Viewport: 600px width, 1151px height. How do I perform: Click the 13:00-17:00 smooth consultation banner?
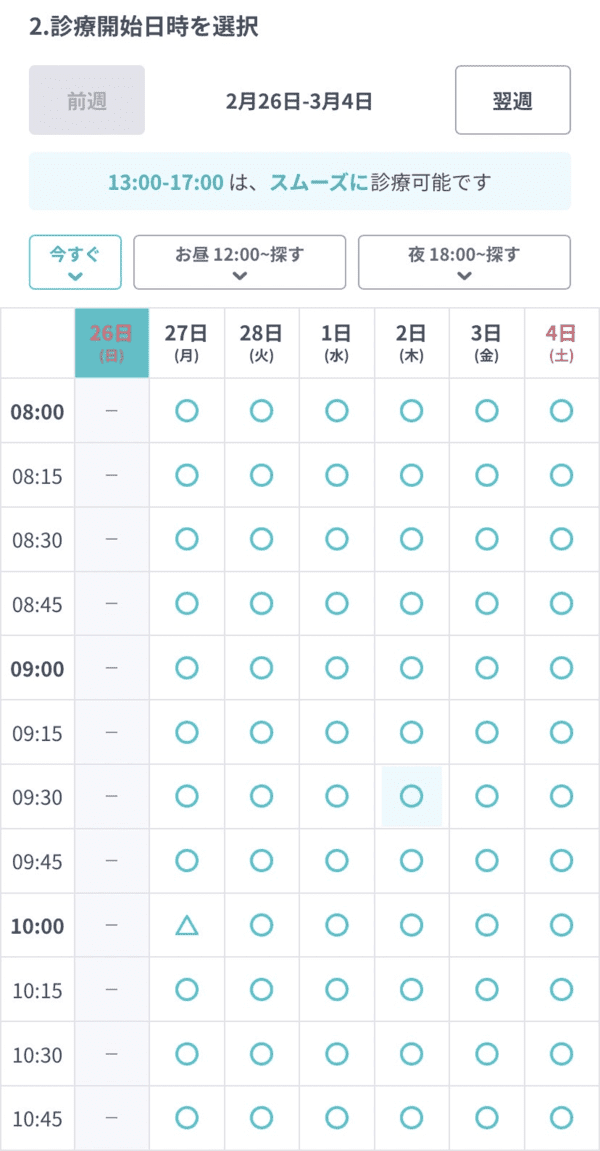pos(300,182)
